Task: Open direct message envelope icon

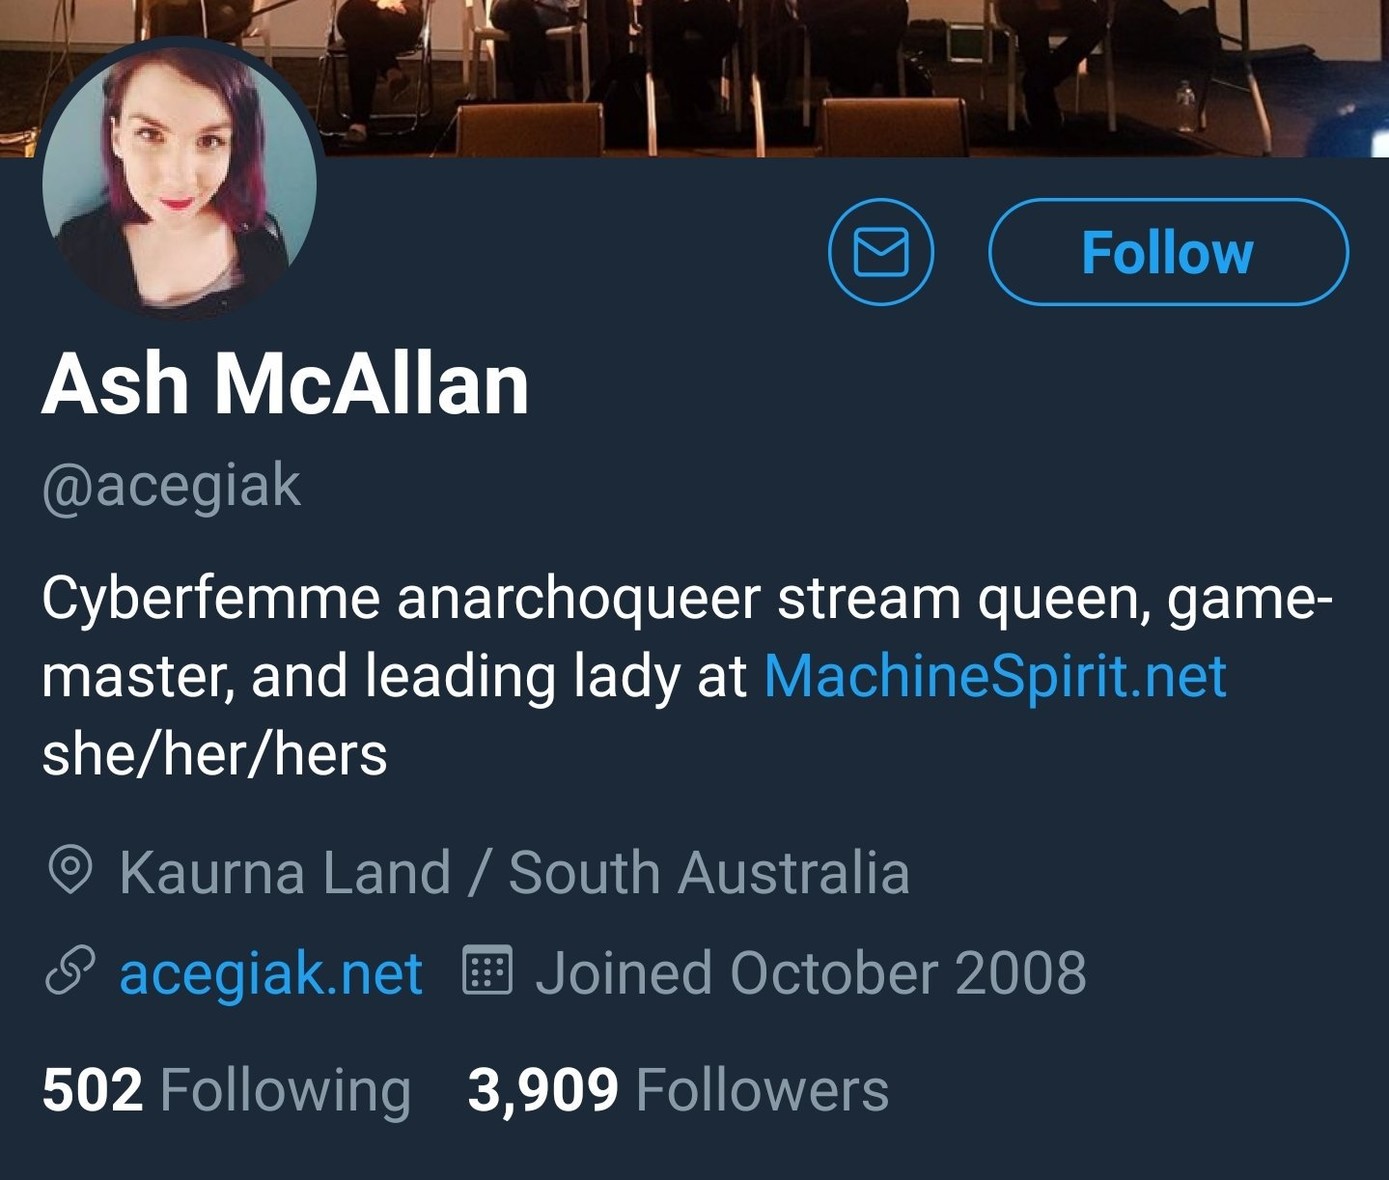Action: (x=881, y=252)
